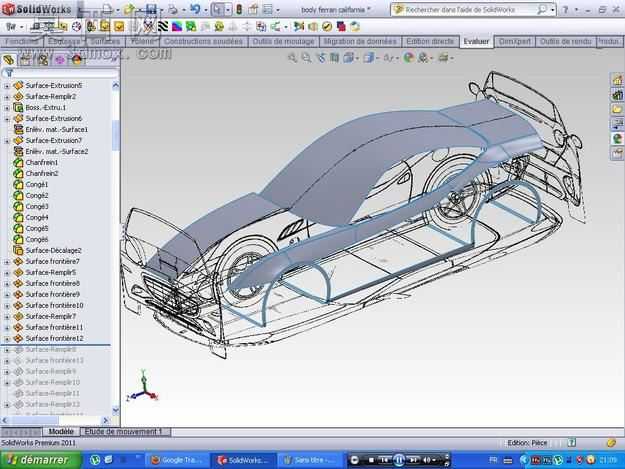Expand the Surface frontière7 tree node
Image resolution: width=625 pixels, height=469 pixels.
point(6,262)
